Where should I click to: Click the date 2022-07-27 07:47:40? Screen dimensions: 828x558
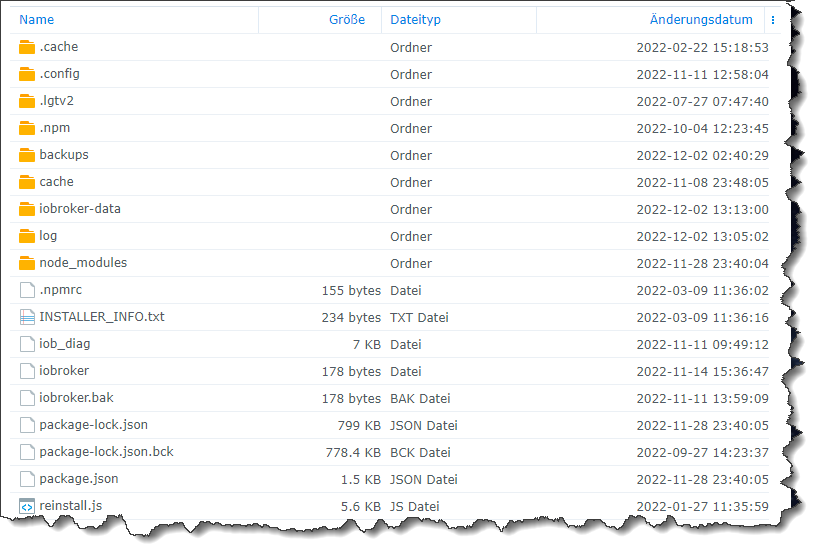702,101
